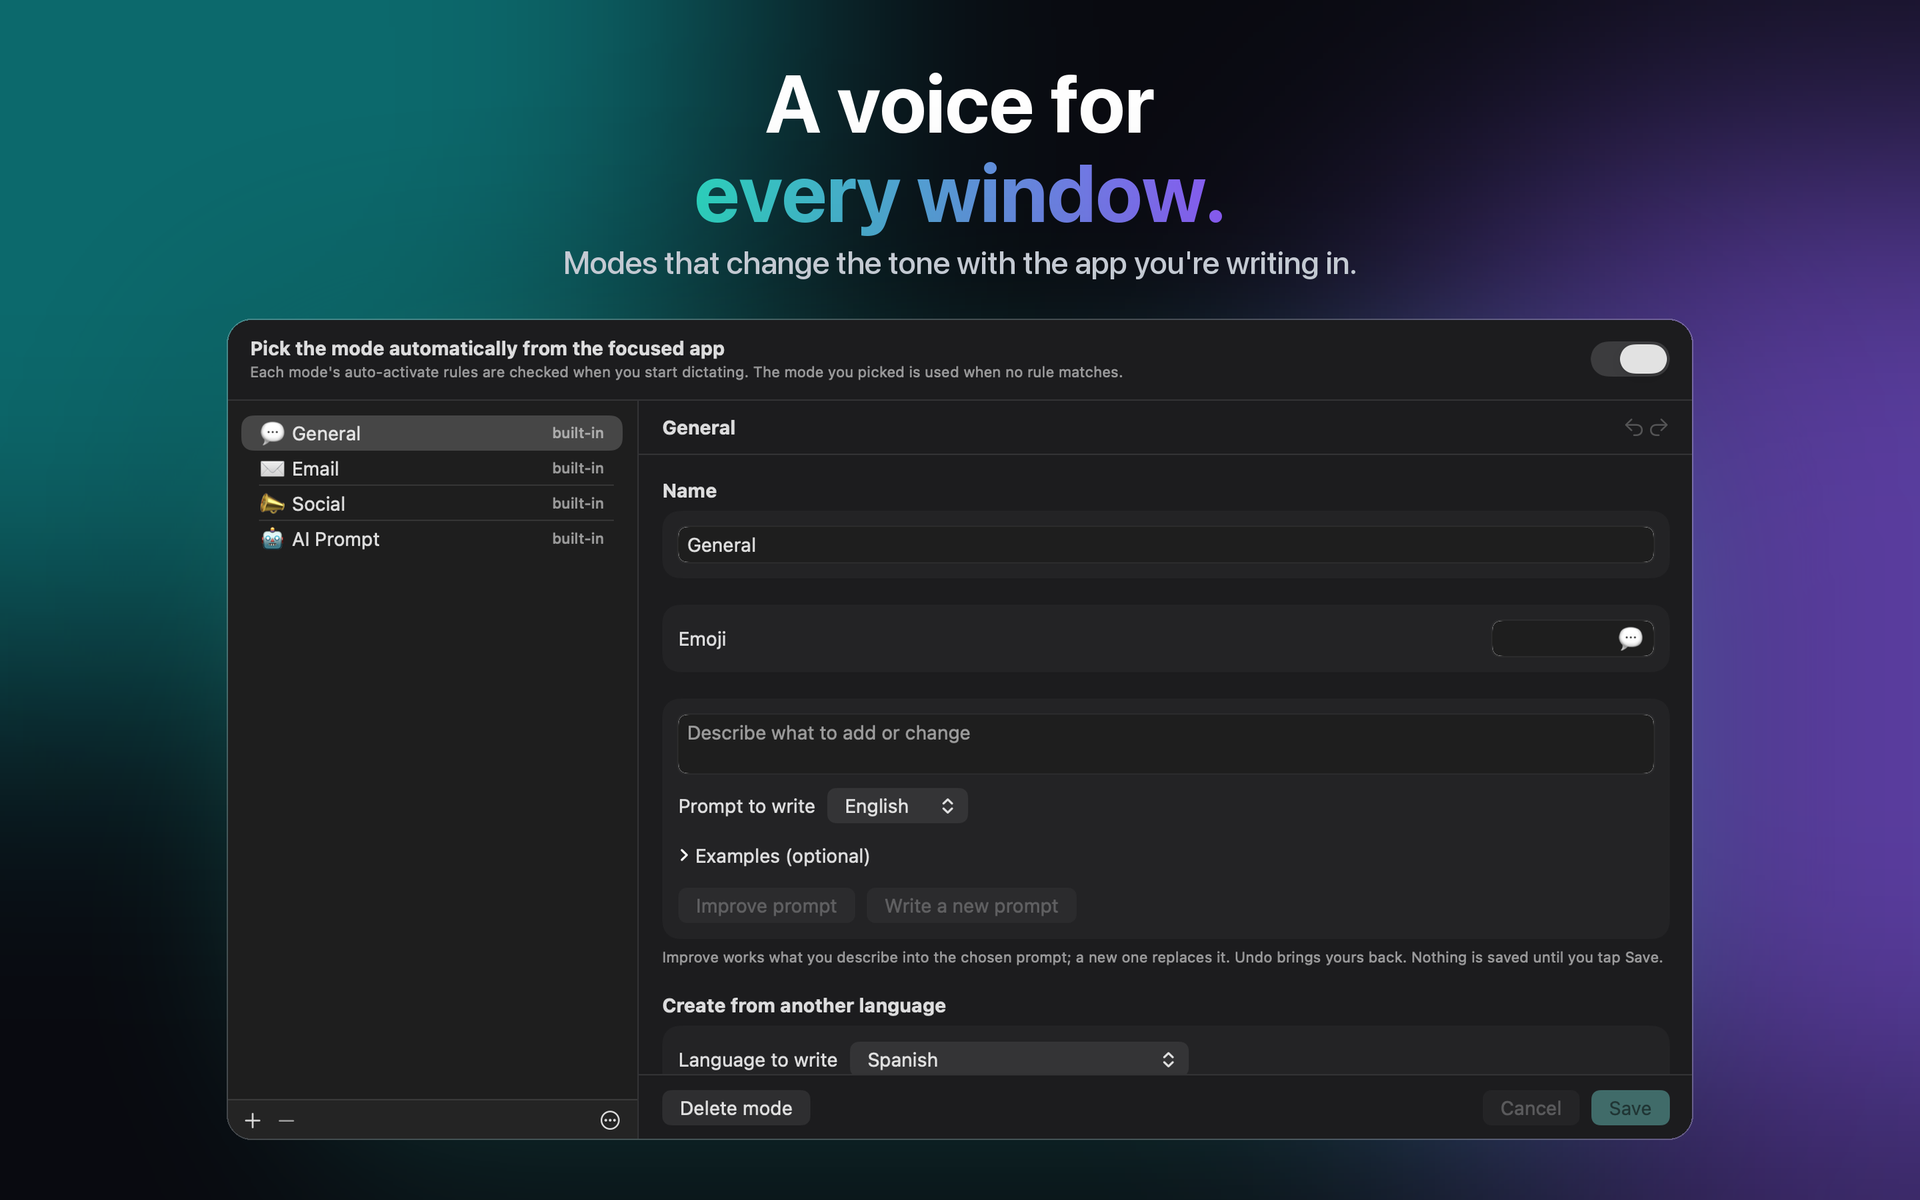Click the envelope icon beside Email
The height and width of the screenshot is (1200, 1920).
tap(272, 469)
